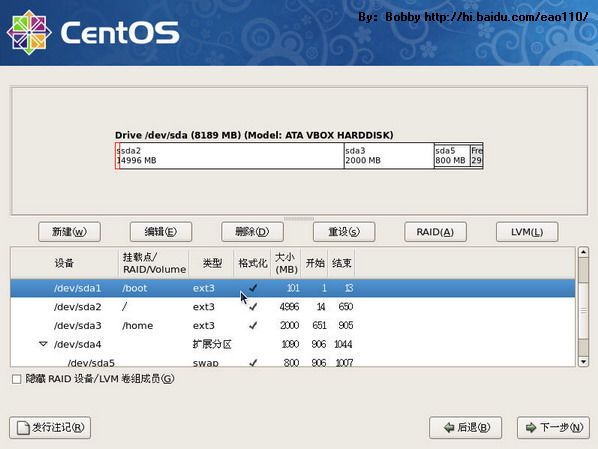The image size is (598, 449).
Task: Go back with the 后退(B) button
Action: point(465,428)
